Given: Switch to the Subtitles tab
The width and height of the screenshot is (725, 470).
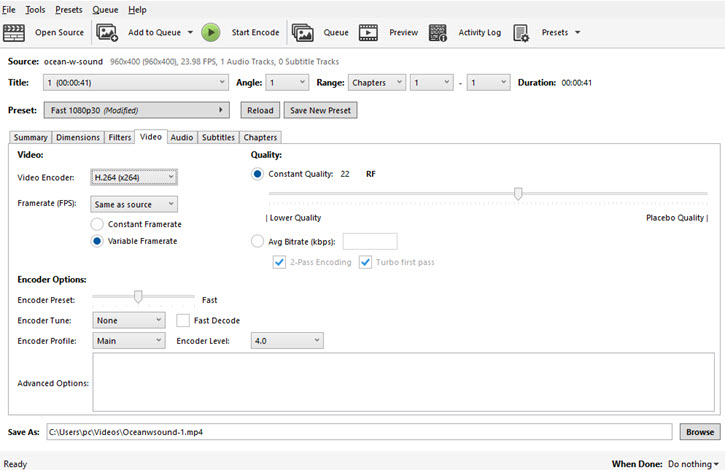Looking at the screenshot, I should (218, 137).
